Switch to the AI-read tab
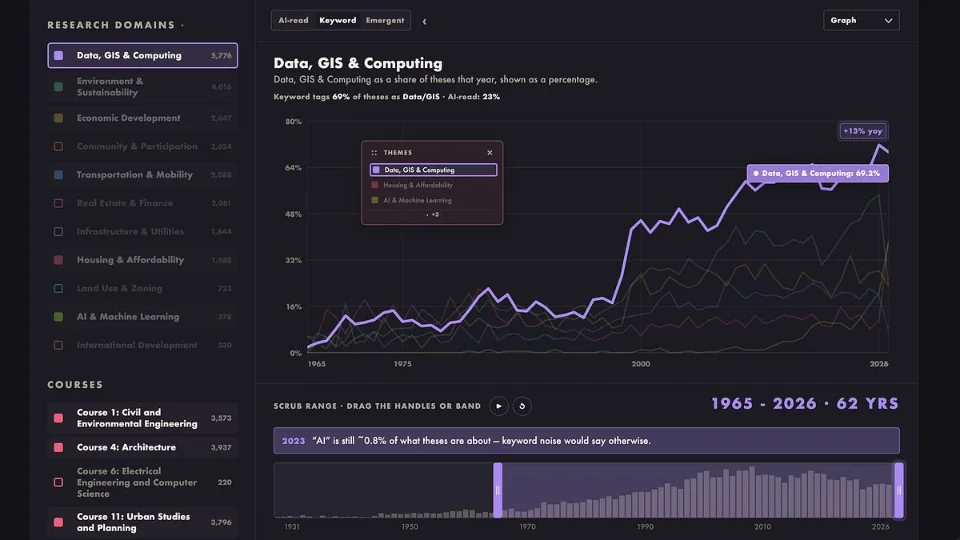 [x=293, y=20]
